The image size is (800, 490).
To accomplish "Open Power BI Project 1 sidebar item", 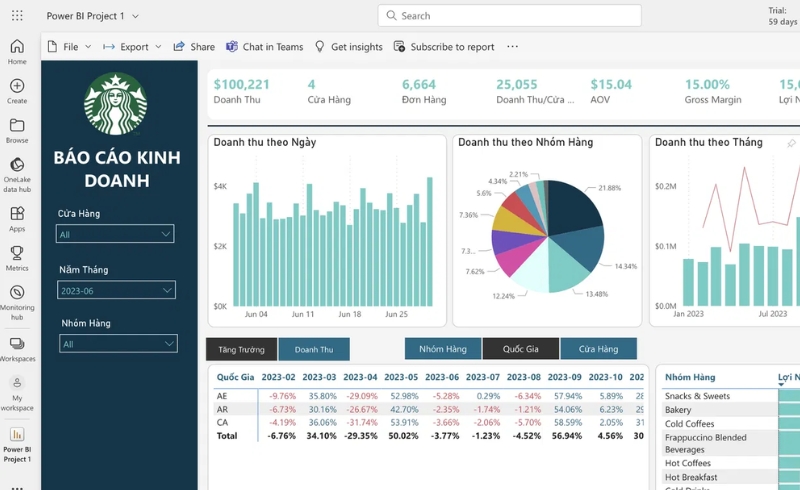I will (17, 445).
